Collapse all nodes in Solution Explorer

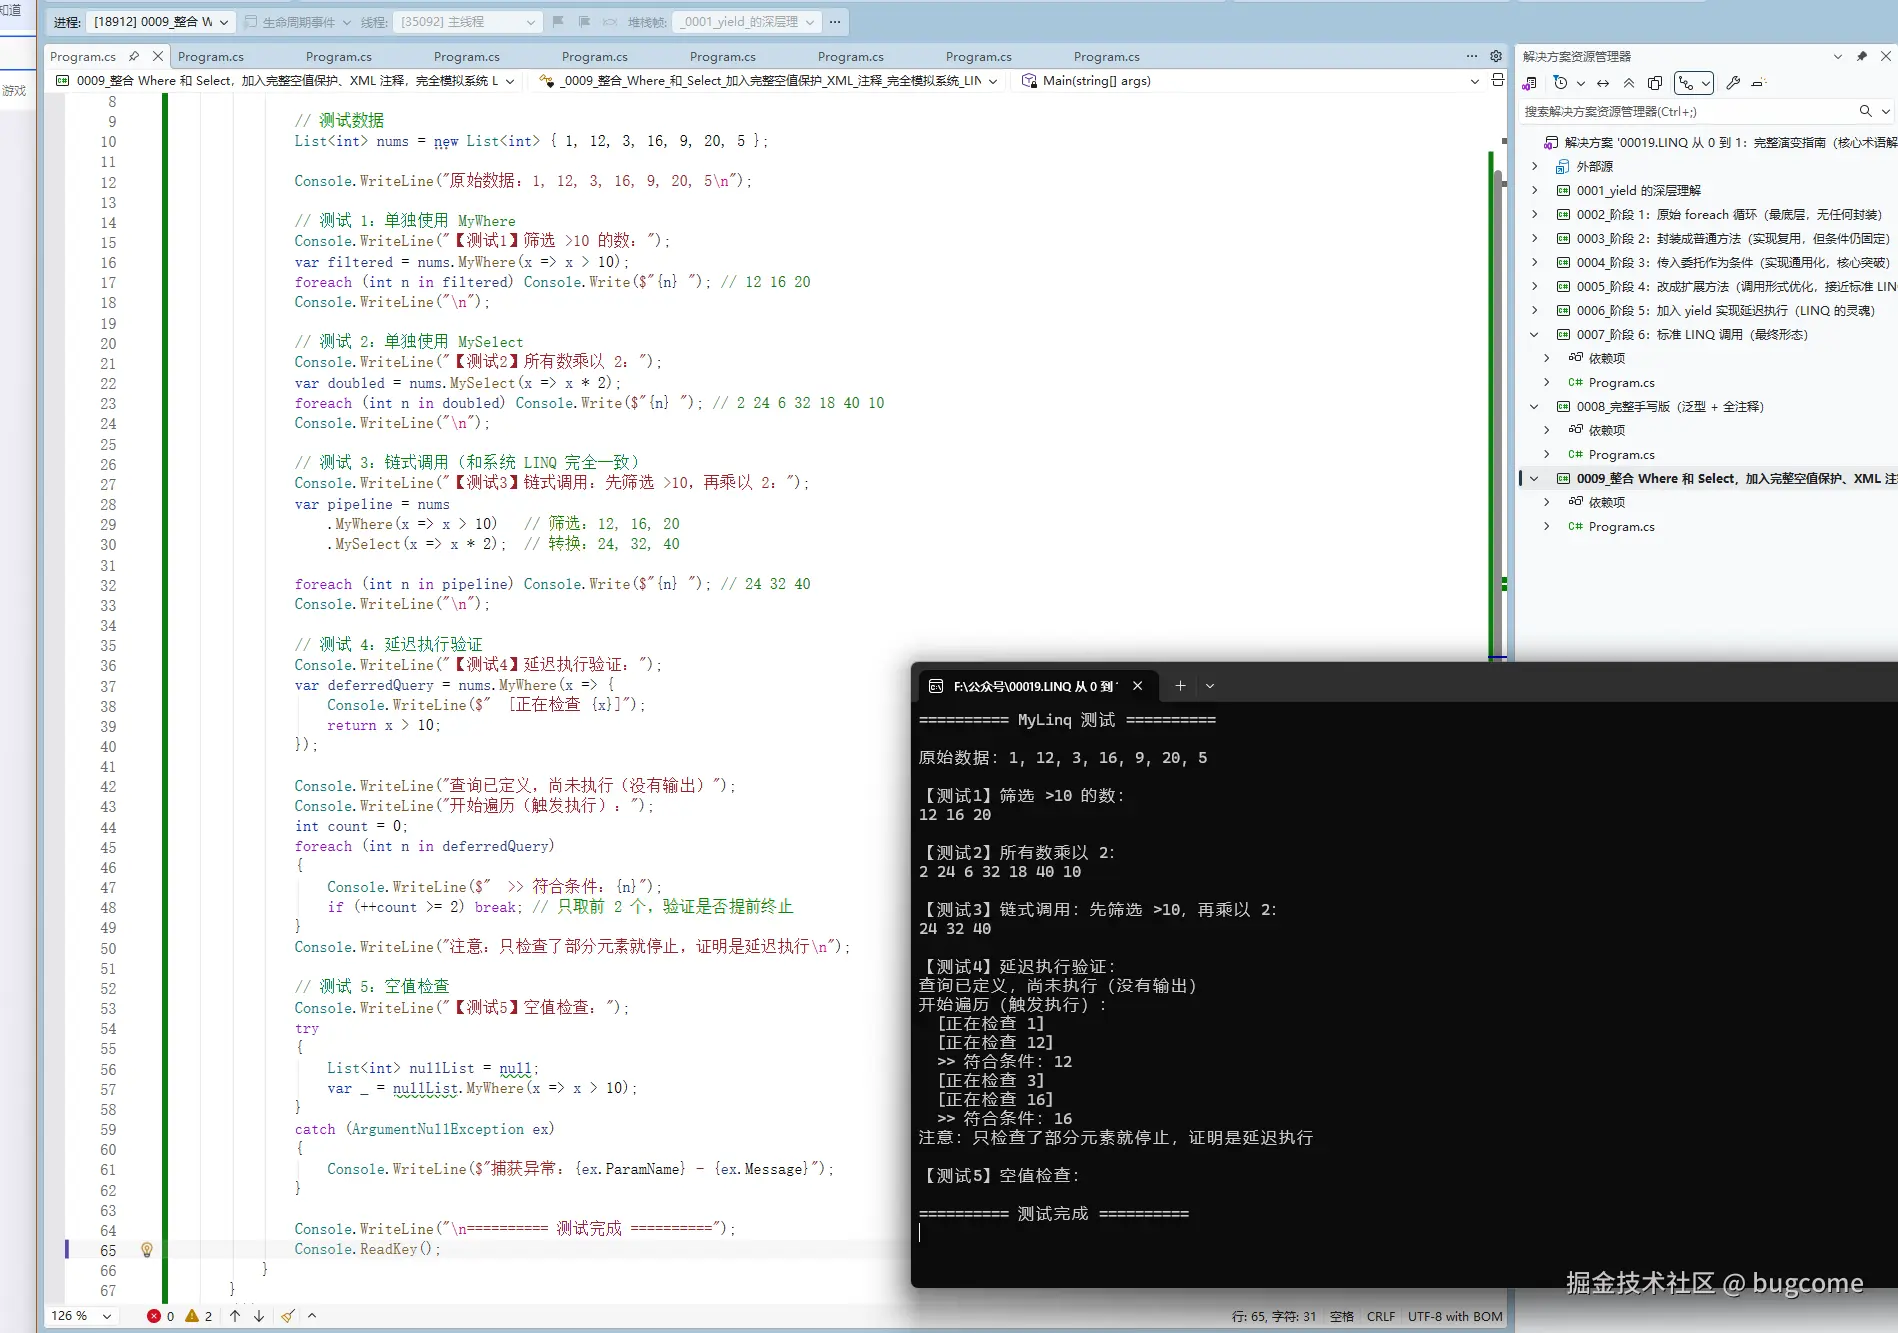1629,83
